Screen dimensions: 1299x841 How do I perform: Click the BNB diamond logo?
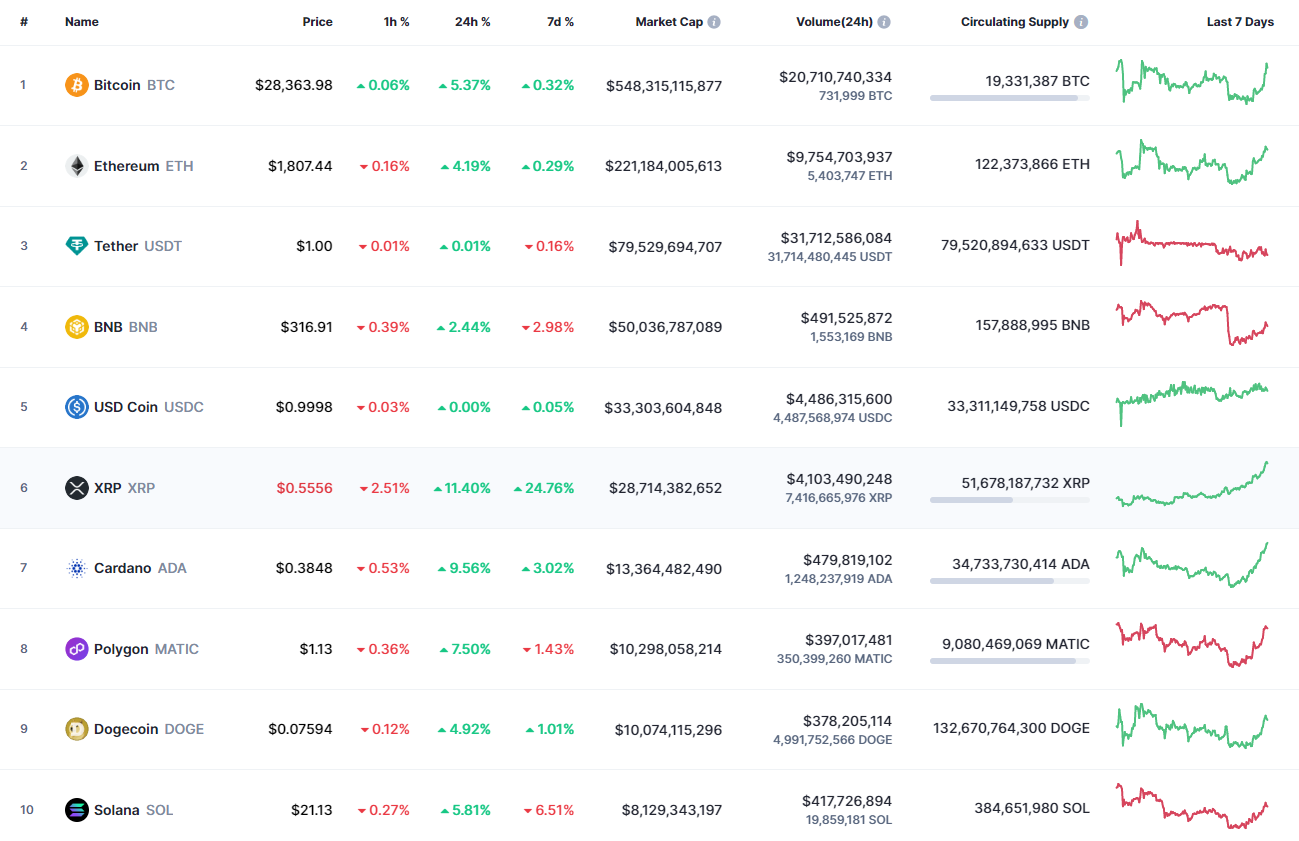click(75, 326)
